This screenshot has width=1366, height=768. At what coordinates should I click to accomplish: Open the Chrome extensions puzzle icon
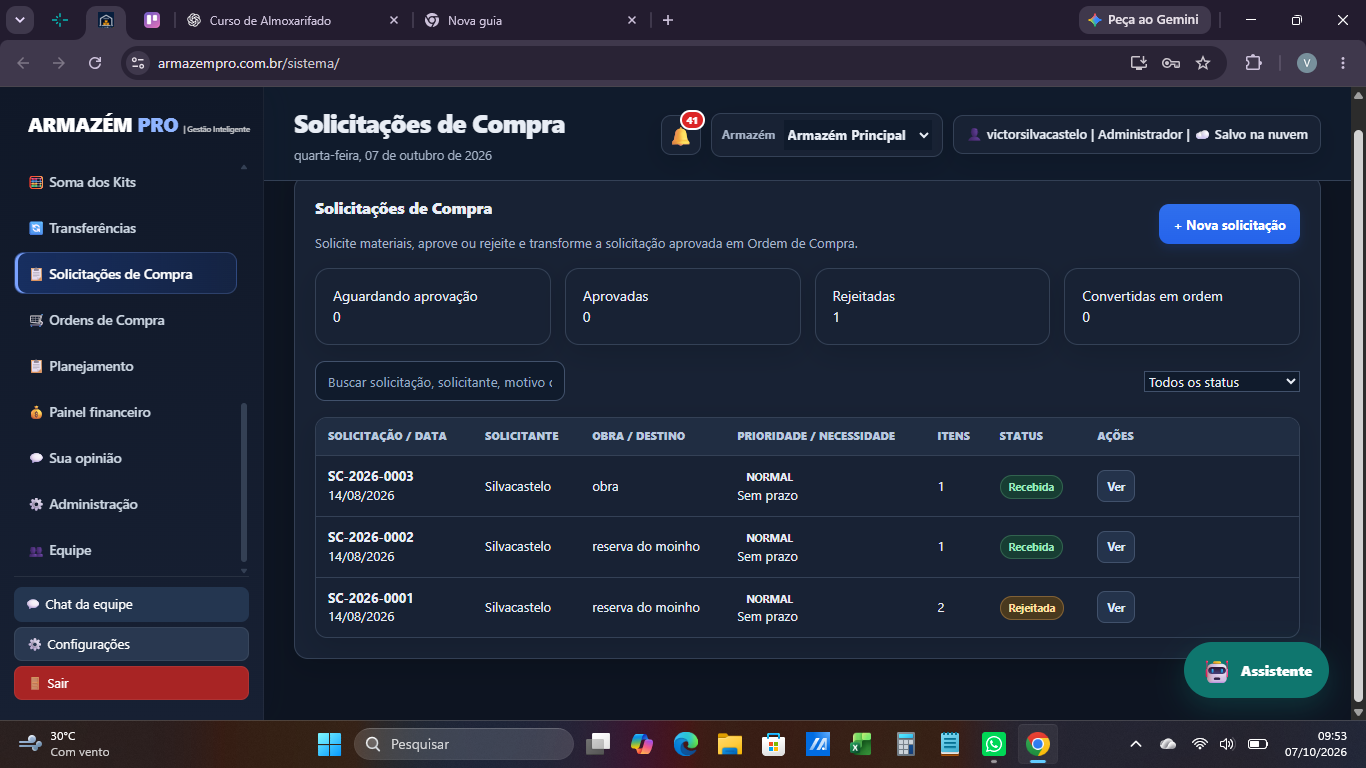[x=1253, y=63]
